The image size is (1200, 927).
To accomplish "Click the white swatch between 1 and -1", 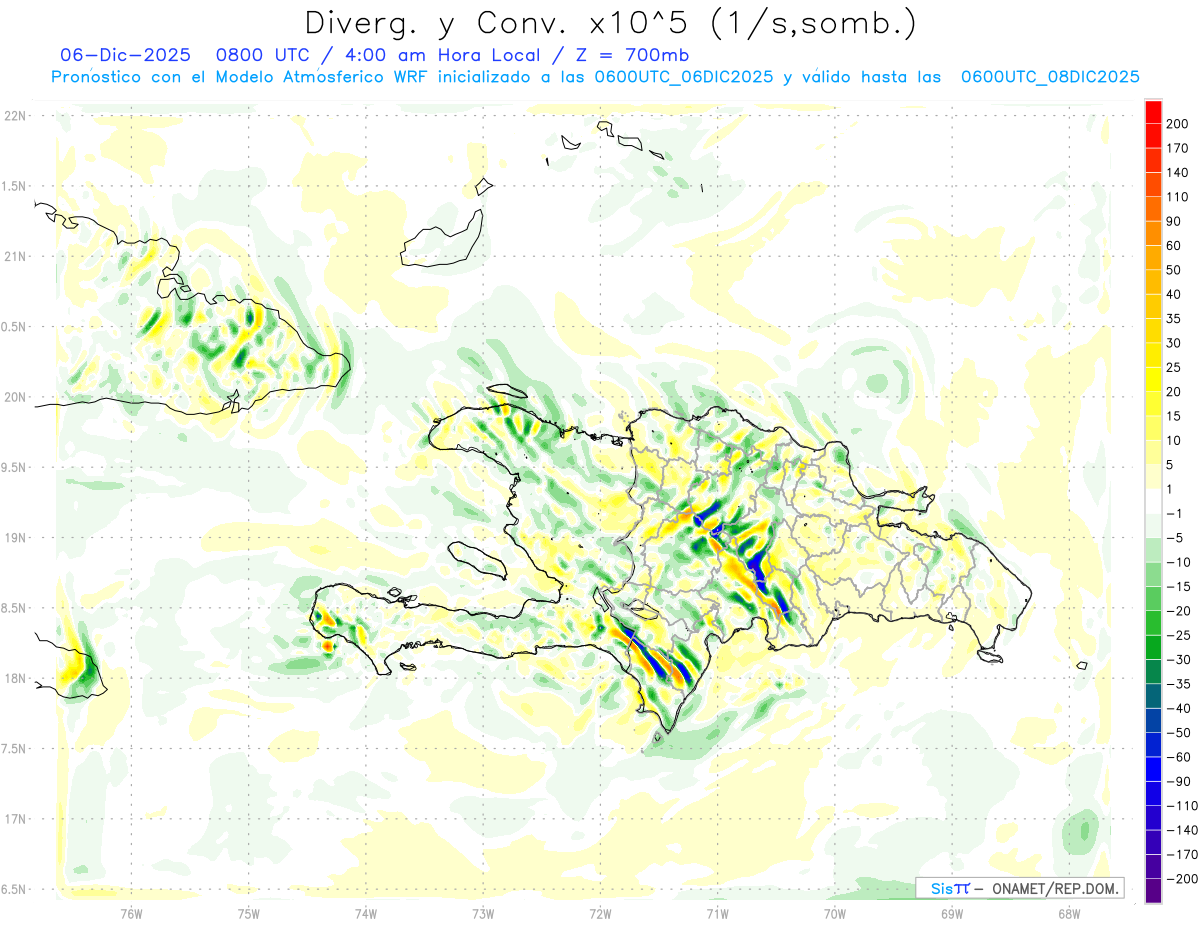I will pyautogui.click(x=1153, y=502).
